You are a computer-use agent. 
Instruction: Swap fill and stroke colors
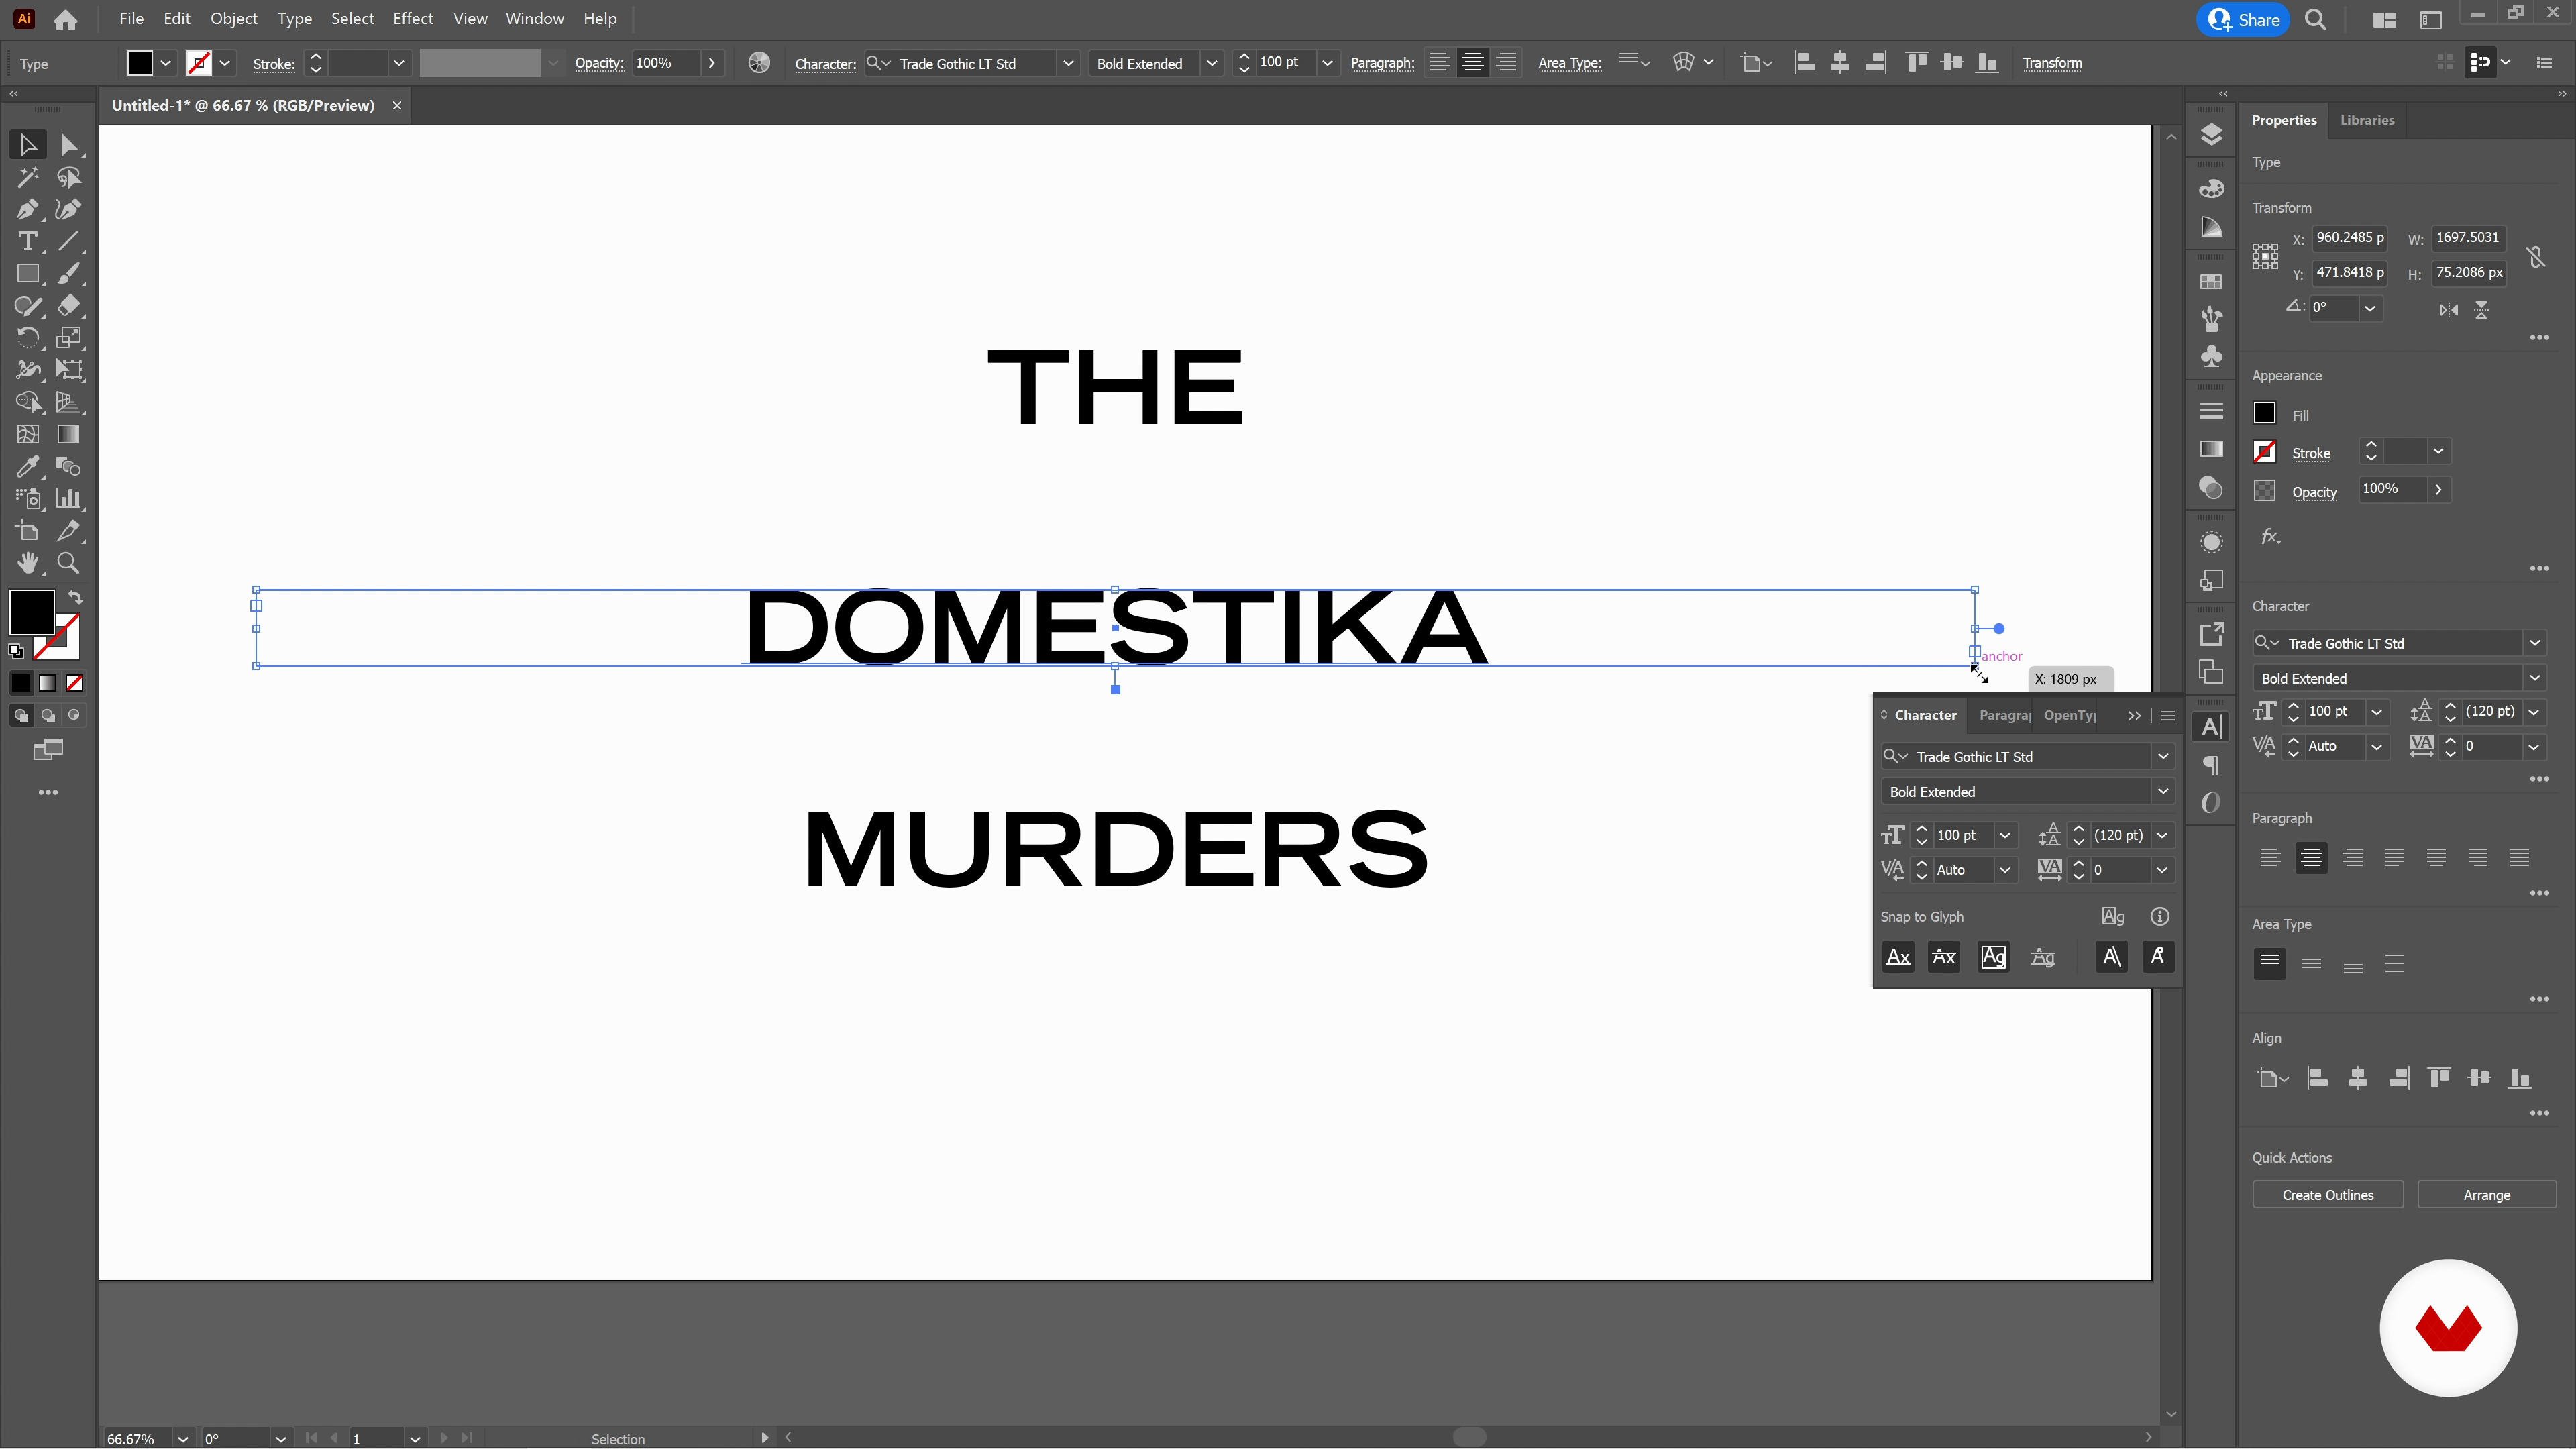(74, 597)
